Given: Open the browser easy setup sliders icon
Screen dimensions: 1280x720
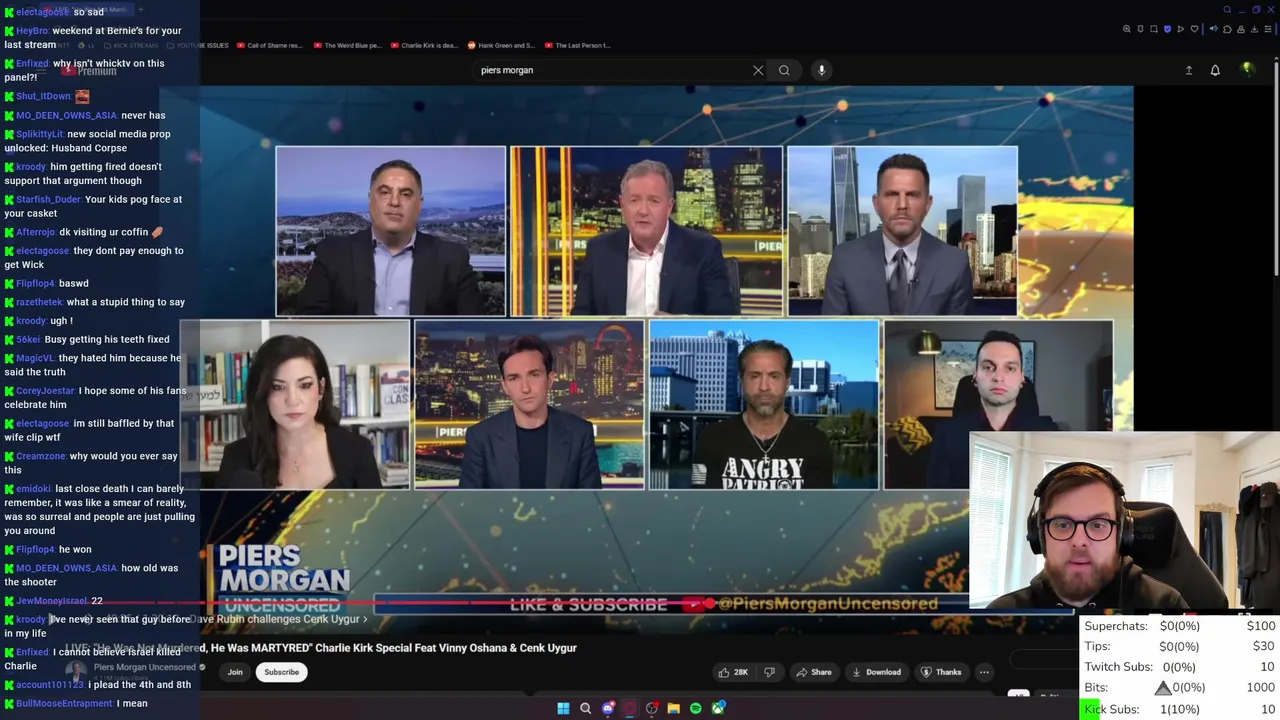Looking at the screenshot, I should pyautogui.click(x=1268, y=29).
